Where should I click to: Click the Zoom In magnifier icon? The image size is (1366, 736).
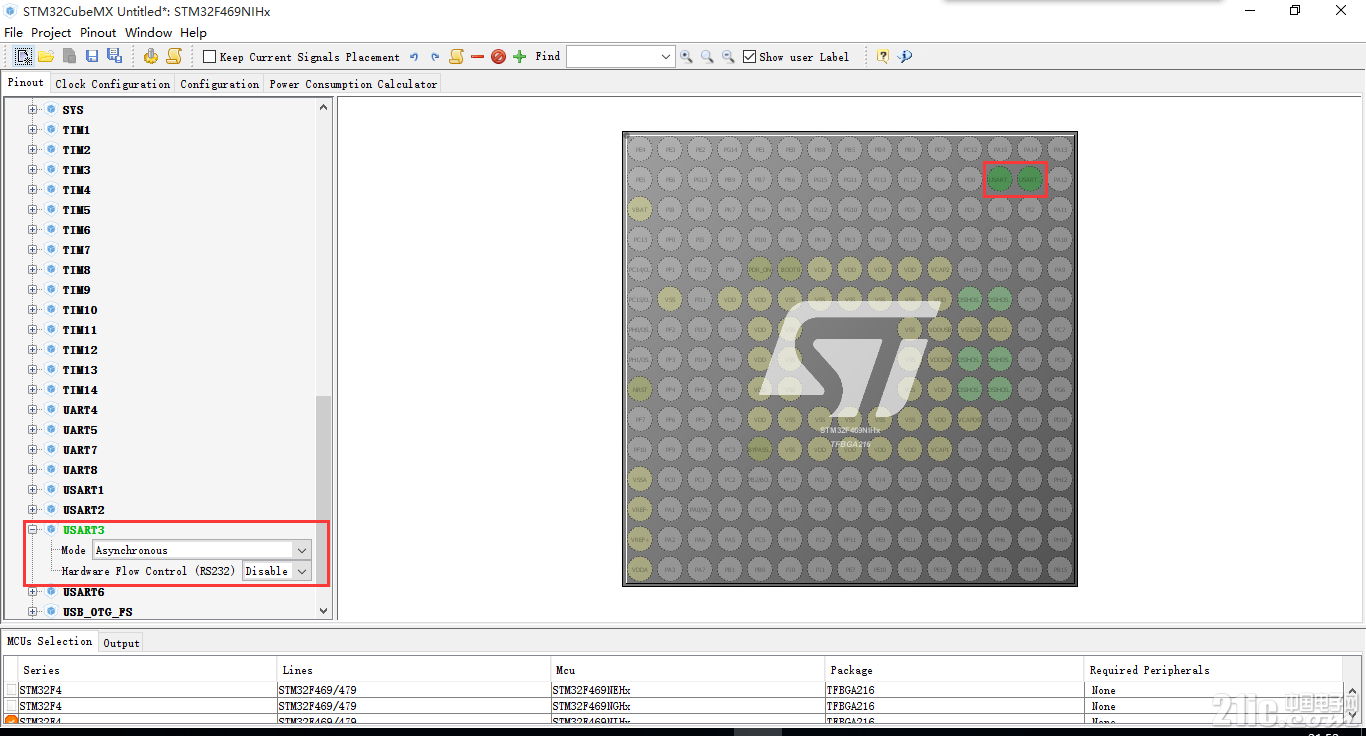pyautogui.click(x=686, y=57)
